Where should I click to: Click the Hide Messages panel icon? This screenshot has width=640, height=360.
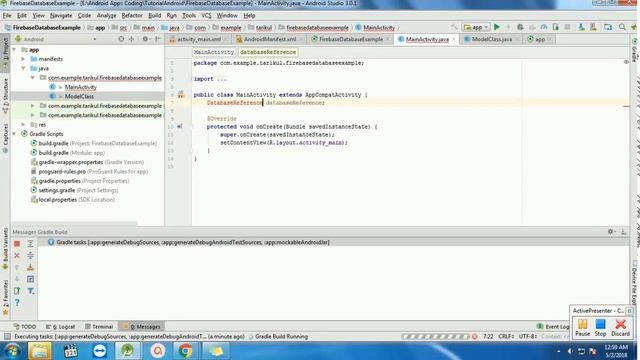(x=623, y=231)
